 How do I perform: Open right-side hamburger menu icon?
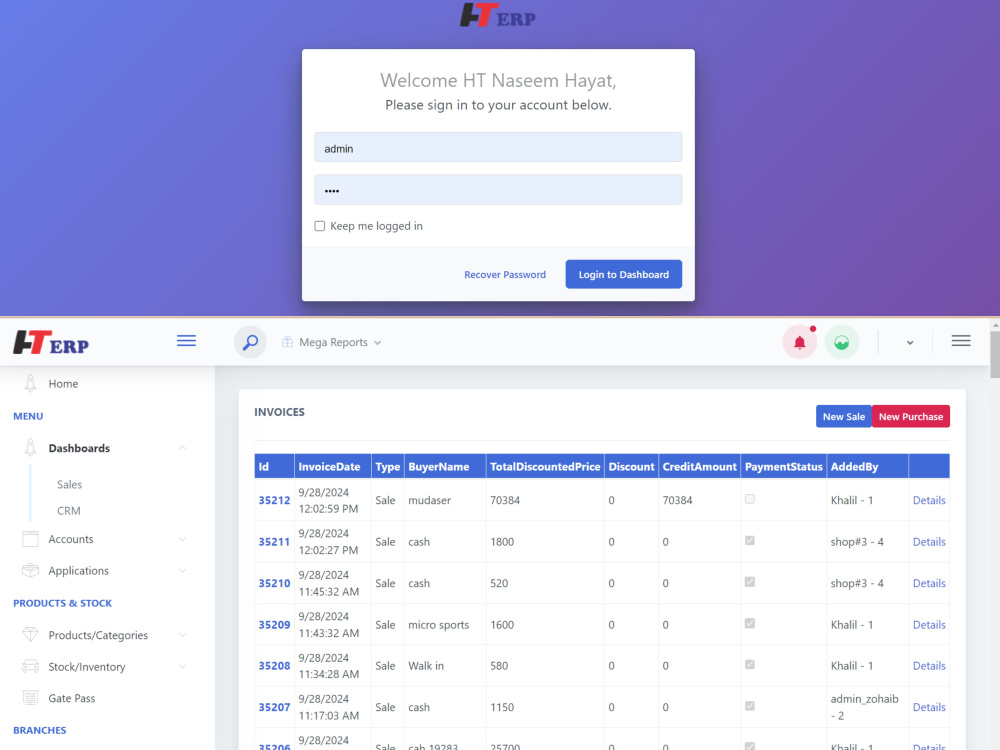(x=961, y=341)
